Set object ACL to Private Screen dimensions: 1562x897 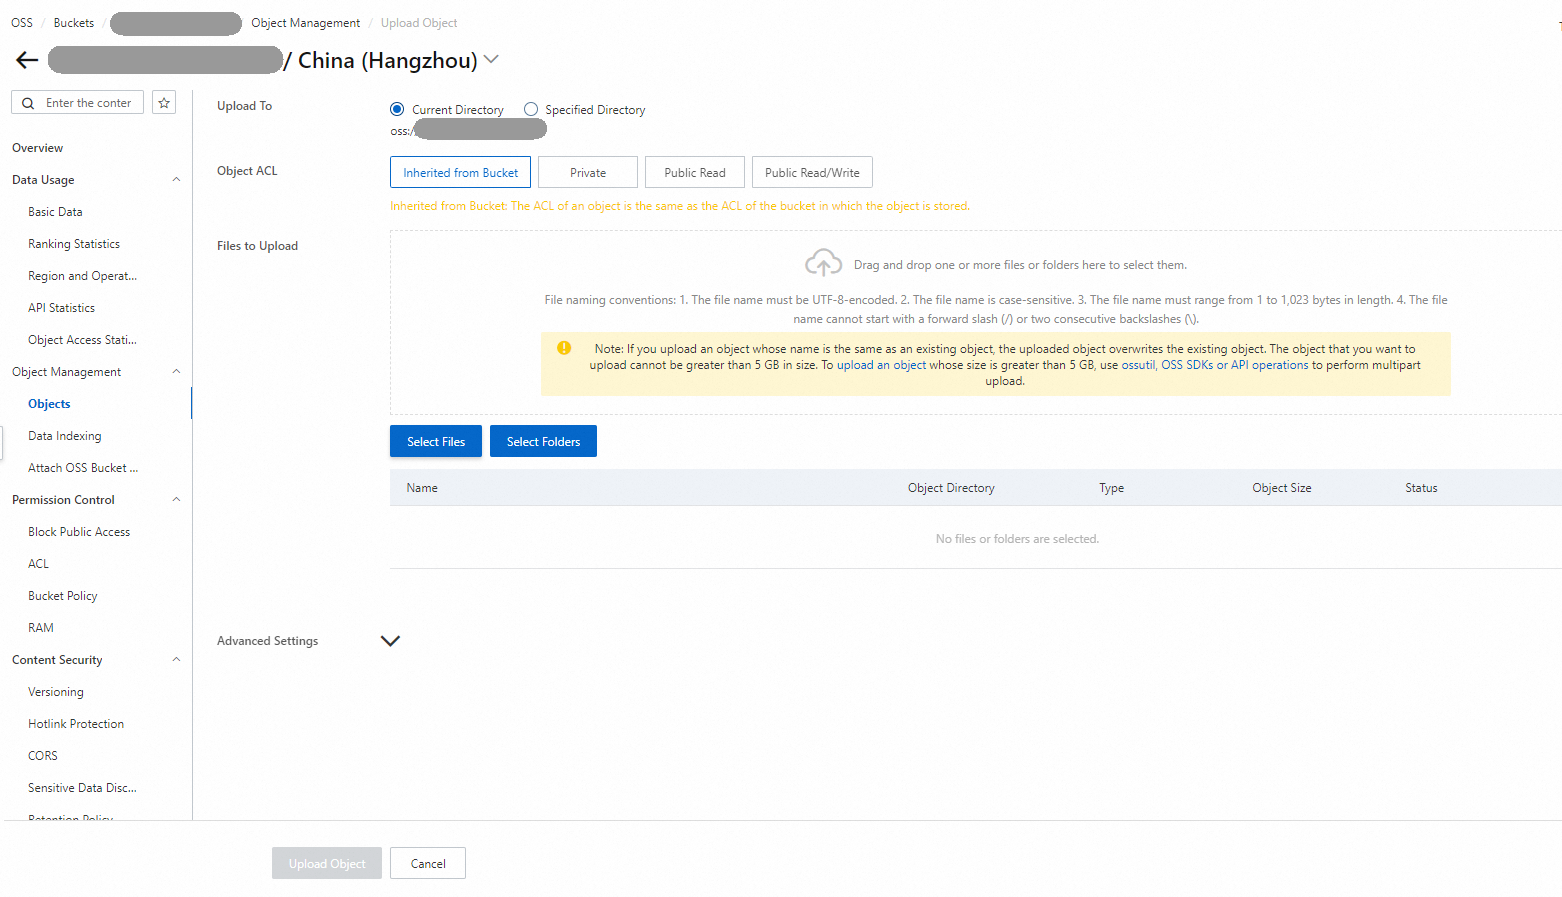click(x=588, y=172)
